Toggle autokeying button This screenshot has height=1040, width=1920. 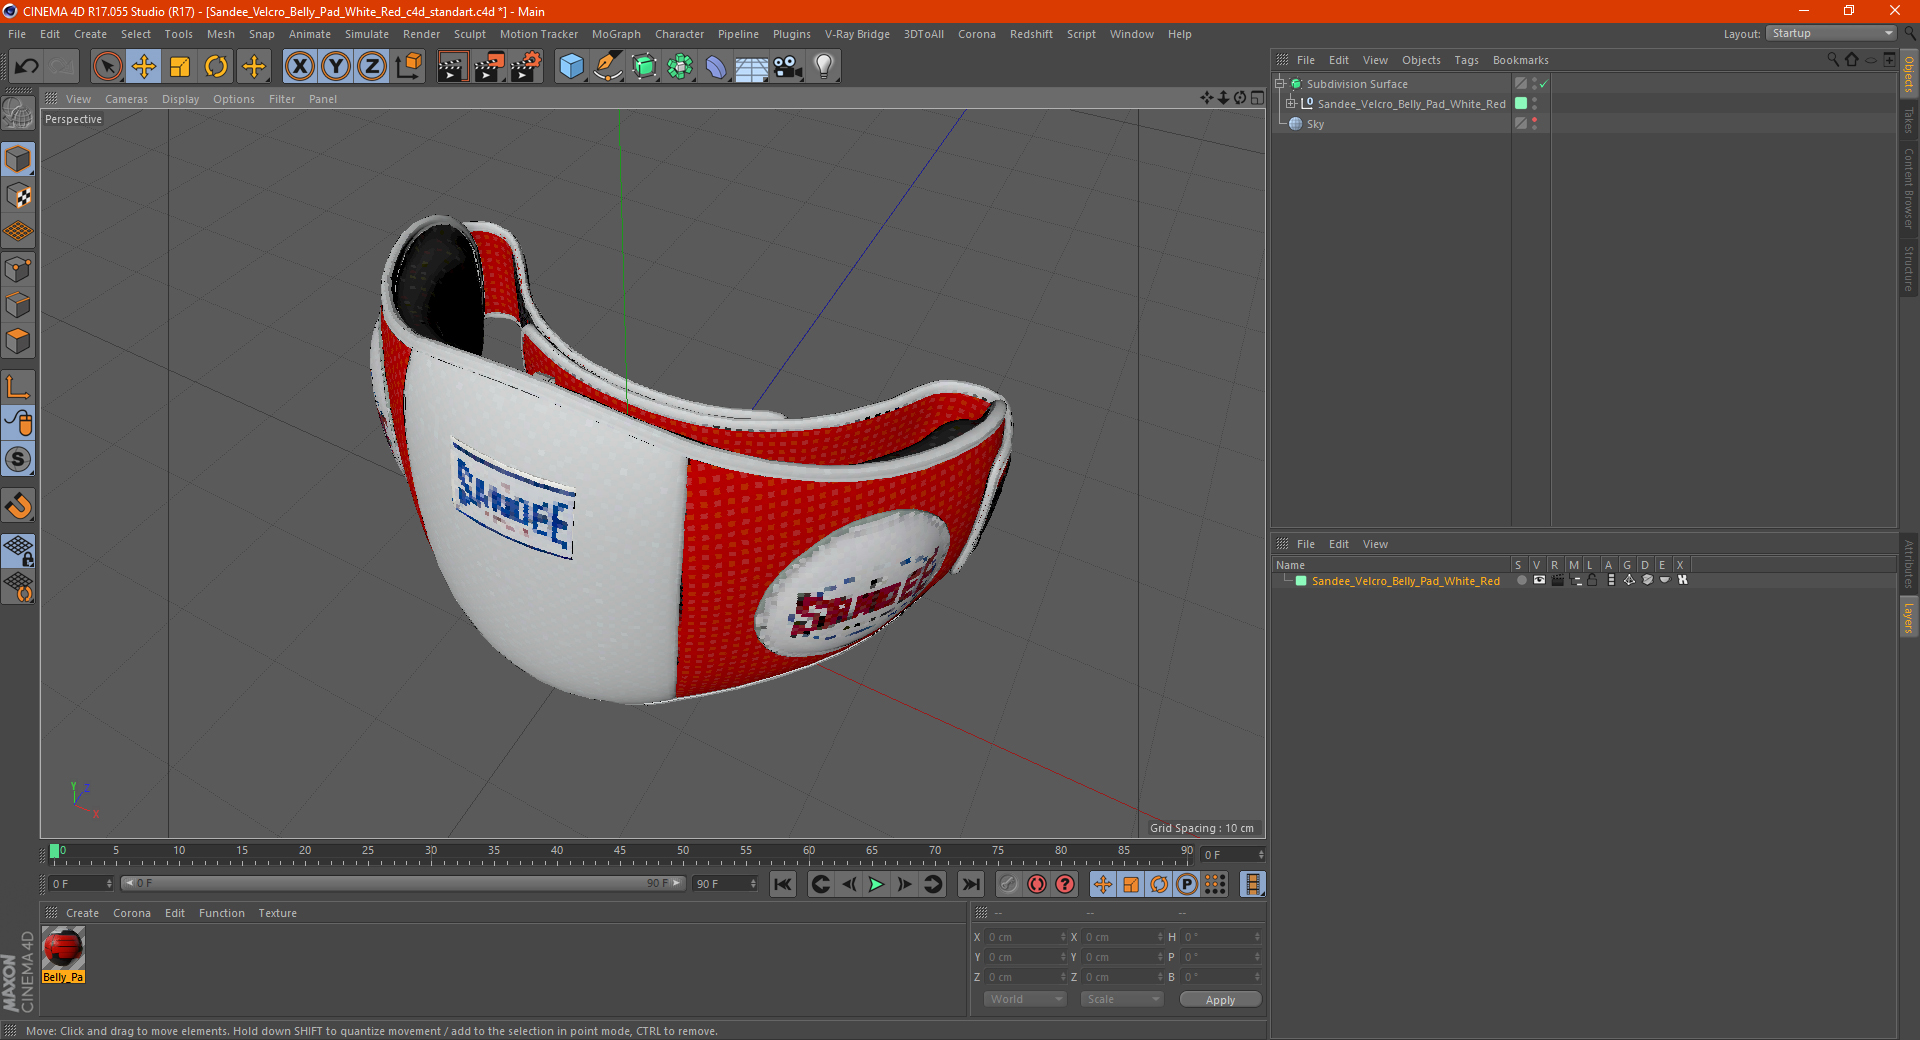coord(1037,884)
